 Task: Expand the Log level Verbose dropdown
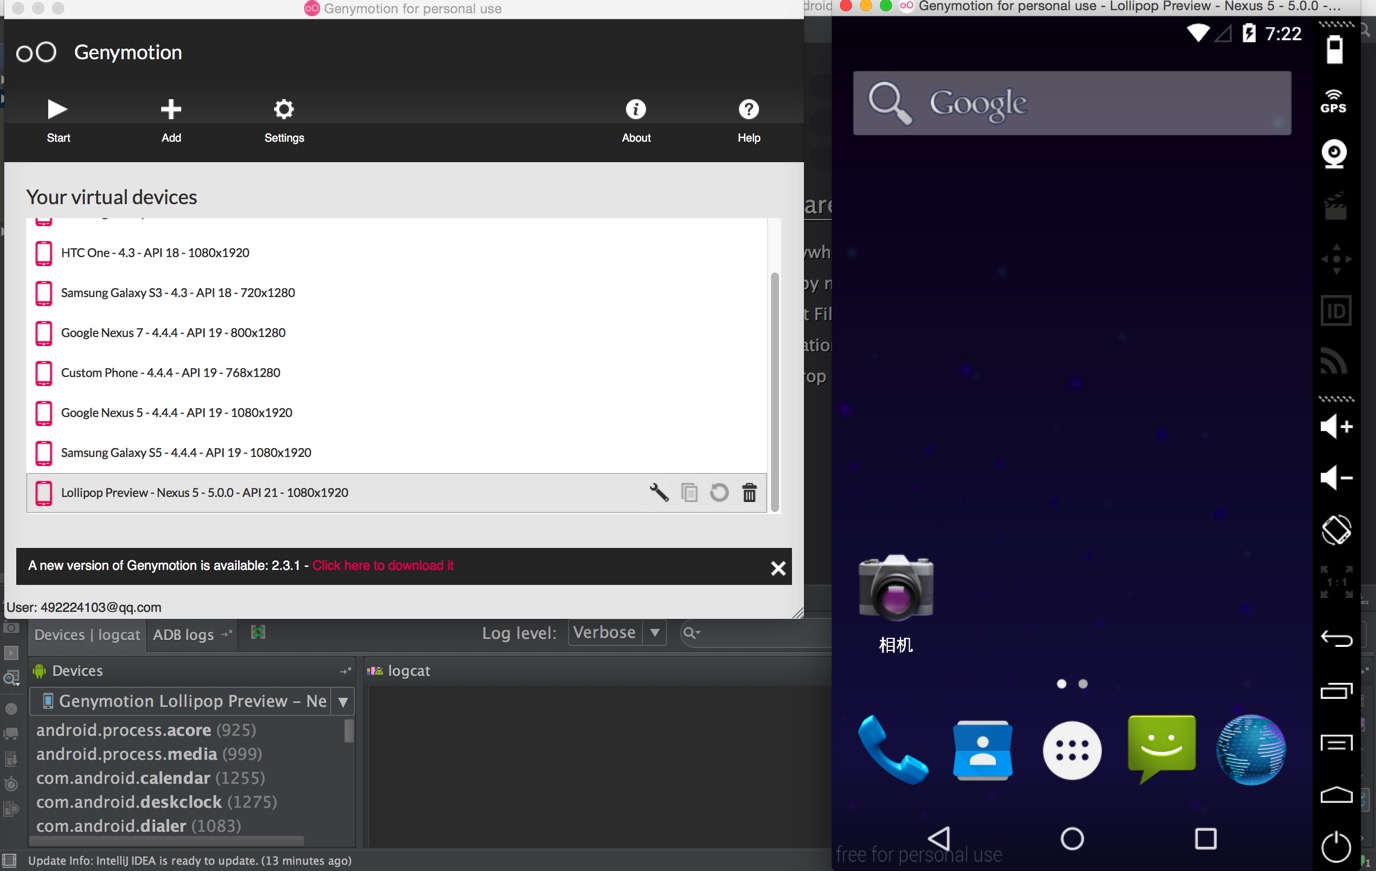(654, 633)
